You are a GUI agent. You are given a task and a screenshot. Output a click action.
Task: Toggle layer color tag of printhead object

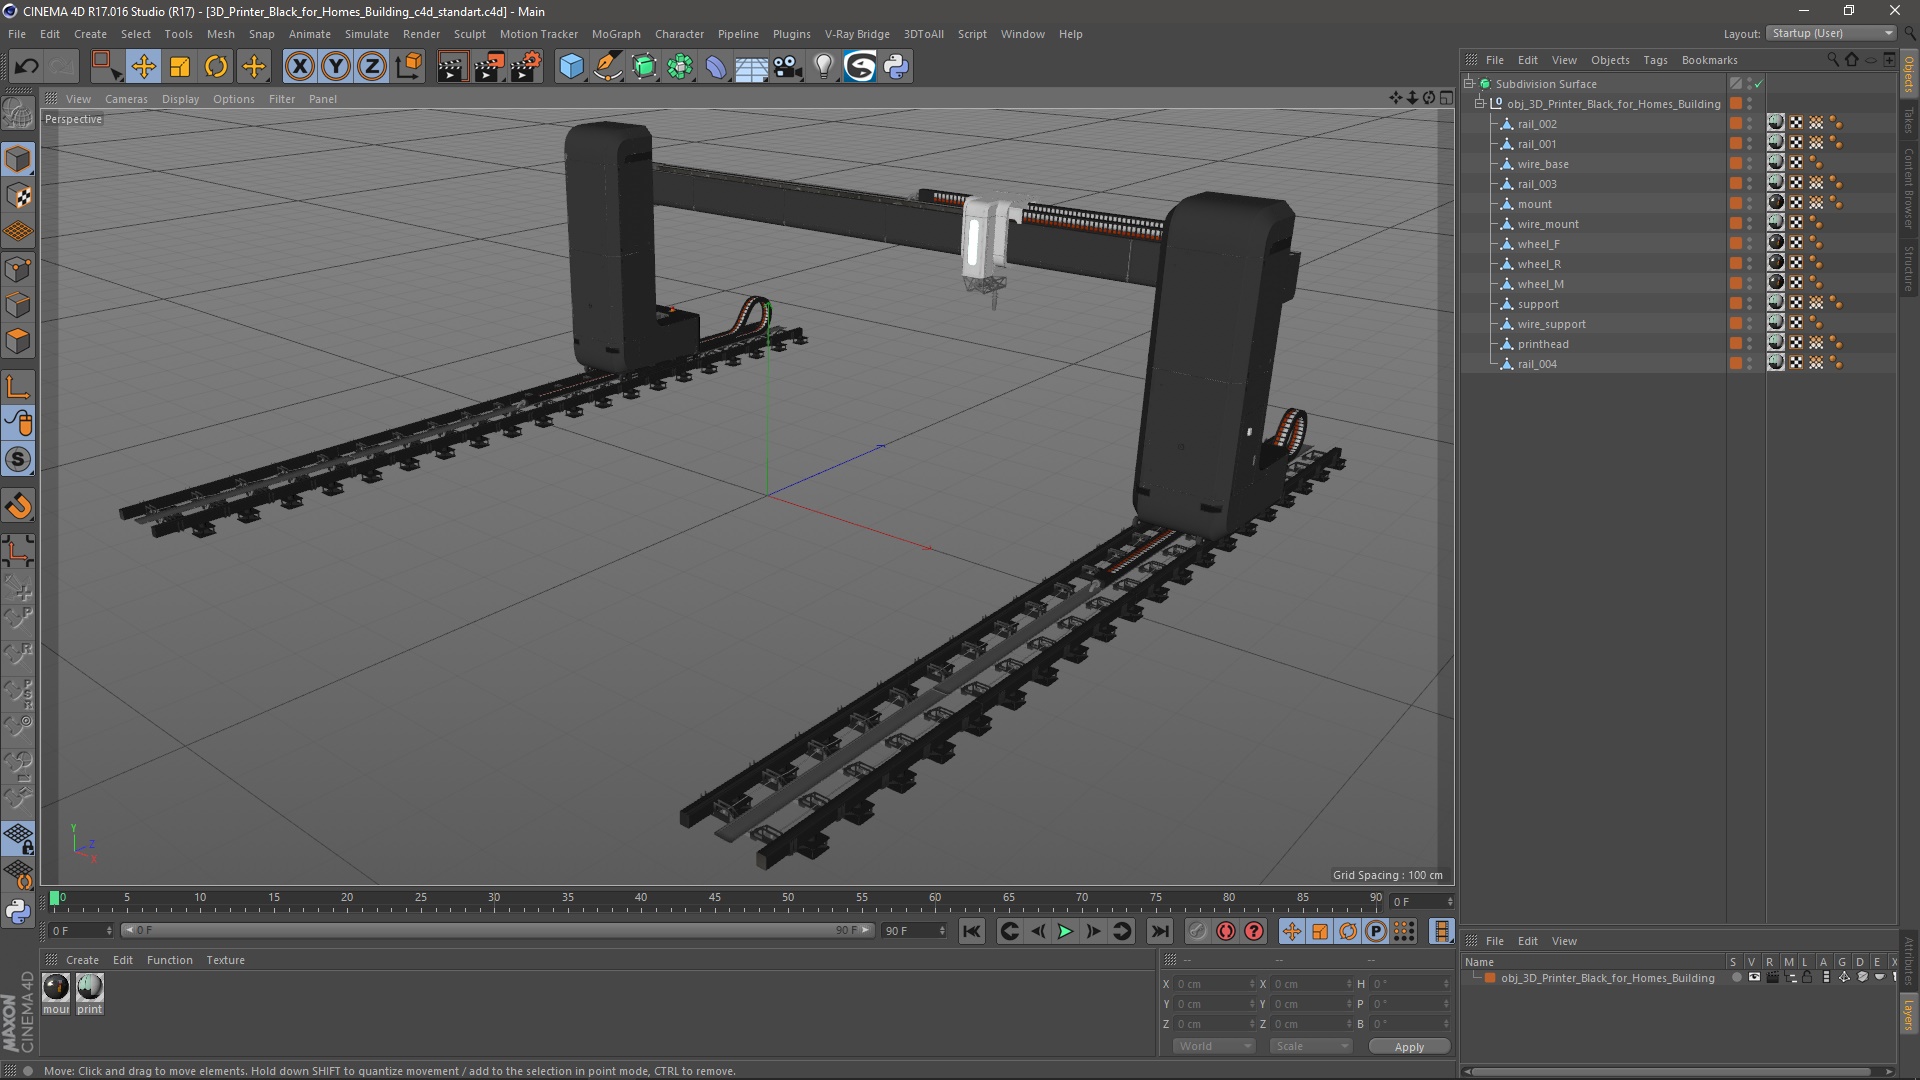pyautogui.click(x=1736, y=344)
